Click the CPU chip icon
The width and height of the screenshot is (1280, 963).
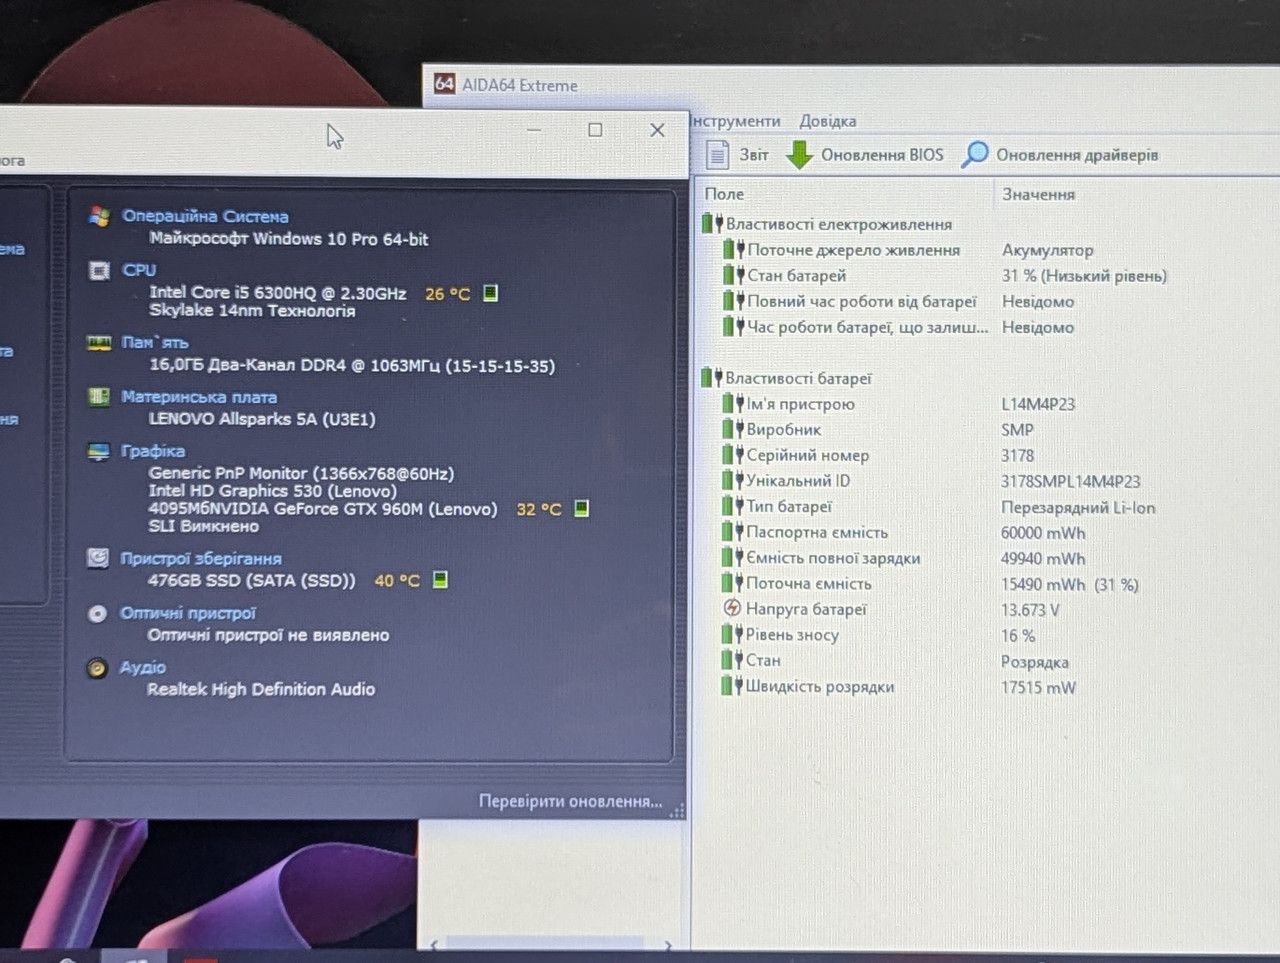[x=99, y=270]
